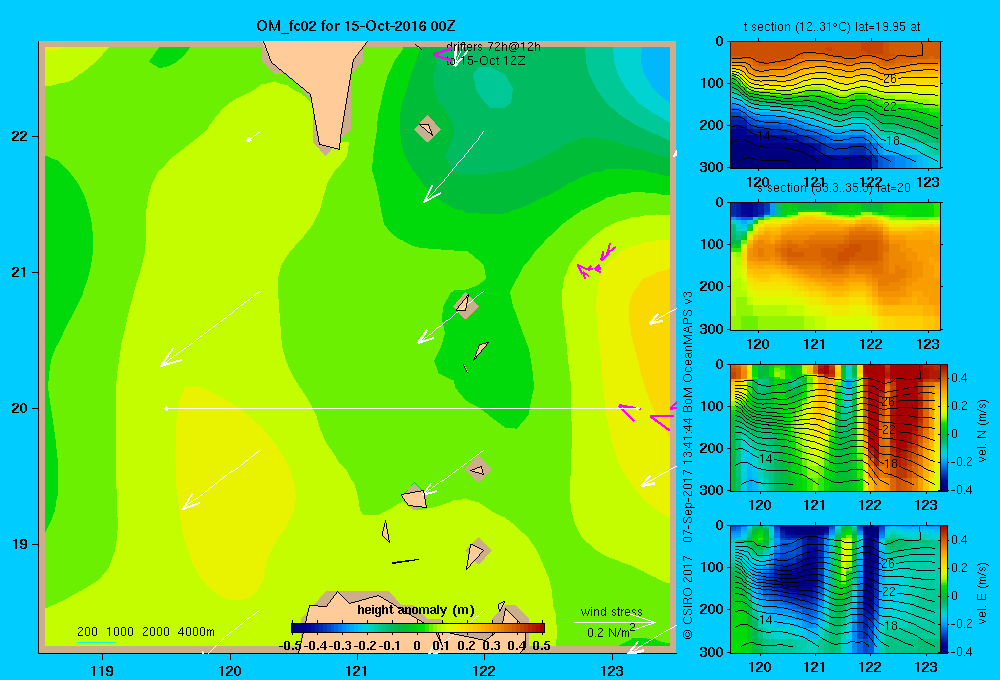This screenshot has height=680, width=1000.
Task: Click the '0.2 N/m2' wind stress value
Action: tap(611, 632)
